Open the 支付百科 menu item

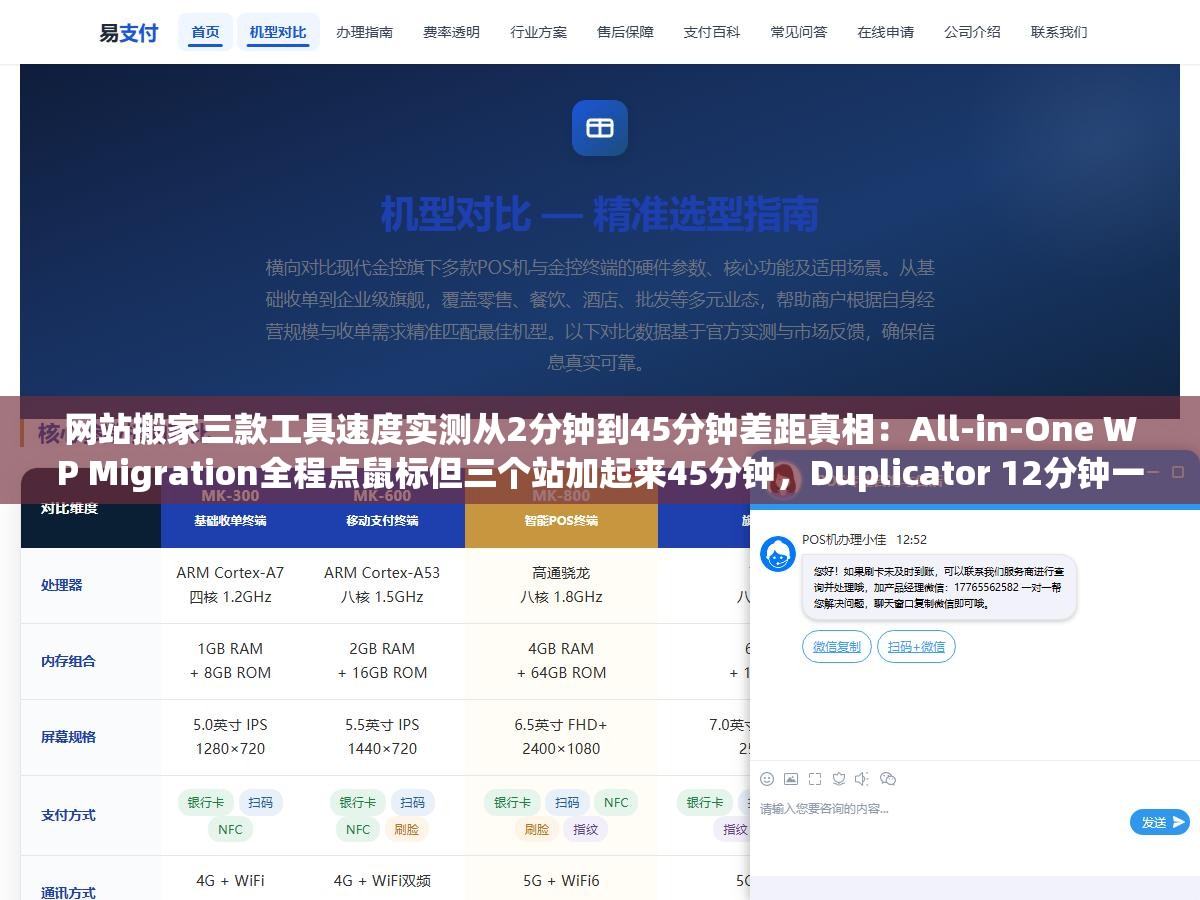(x=713, y=32)
